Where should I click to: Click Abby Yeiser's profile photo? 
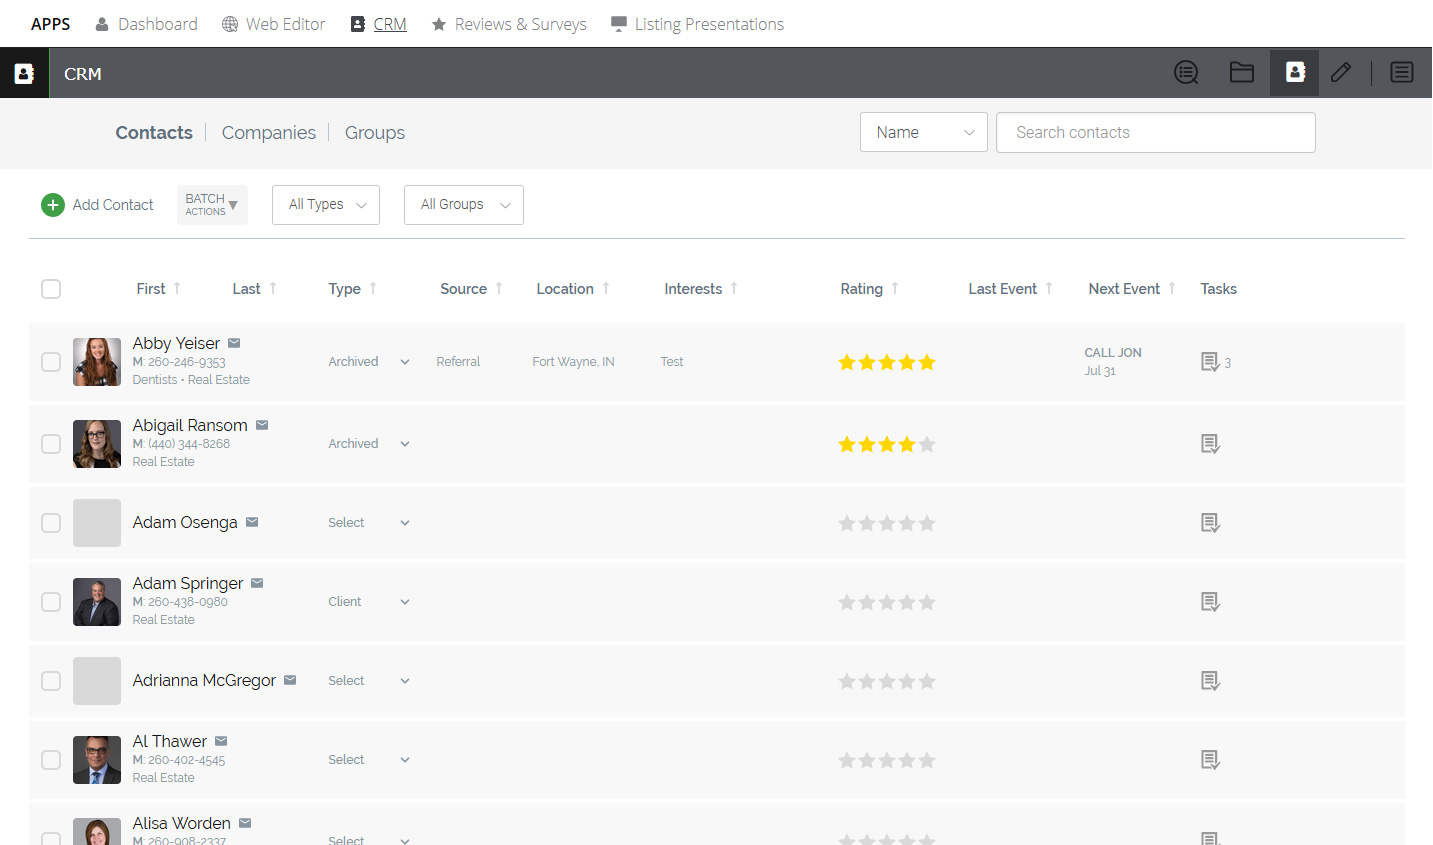97,362
